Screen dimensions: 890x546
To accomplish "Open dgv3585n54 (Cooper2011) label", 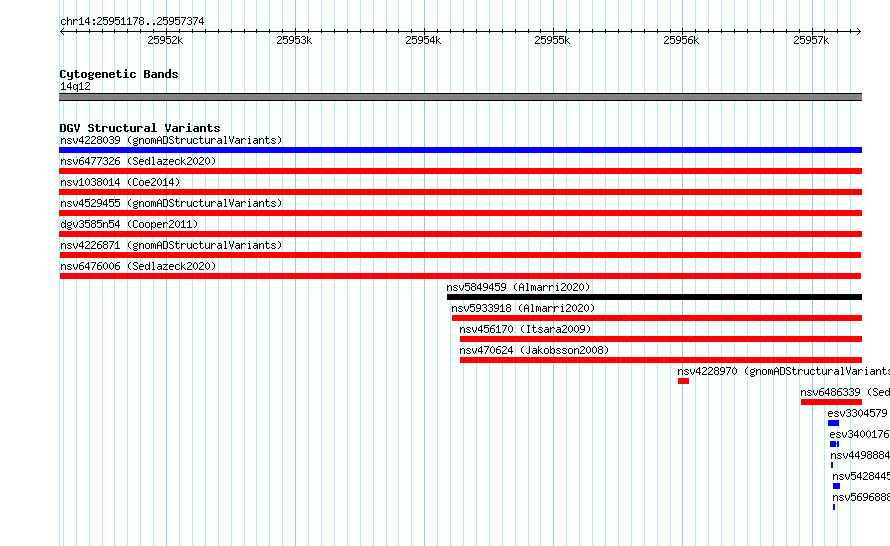I will (x=129, y=224).
